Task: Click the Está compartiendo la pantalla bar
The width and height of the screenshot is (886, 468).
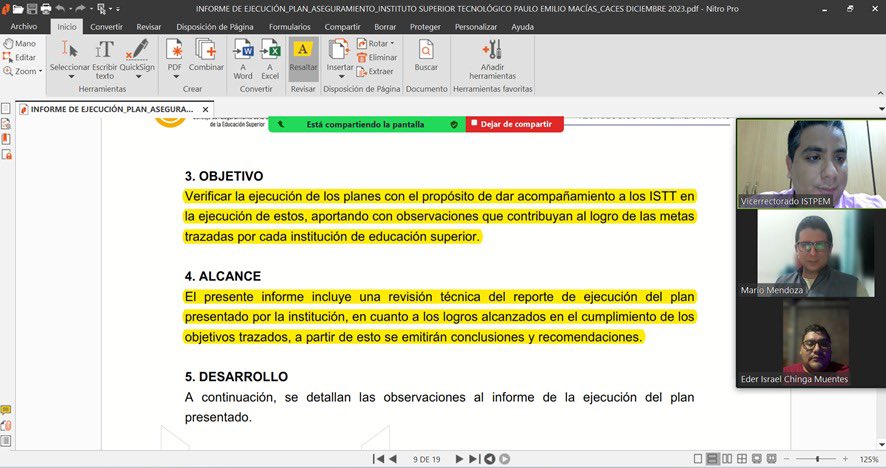Action: click(x=367, y=124)
